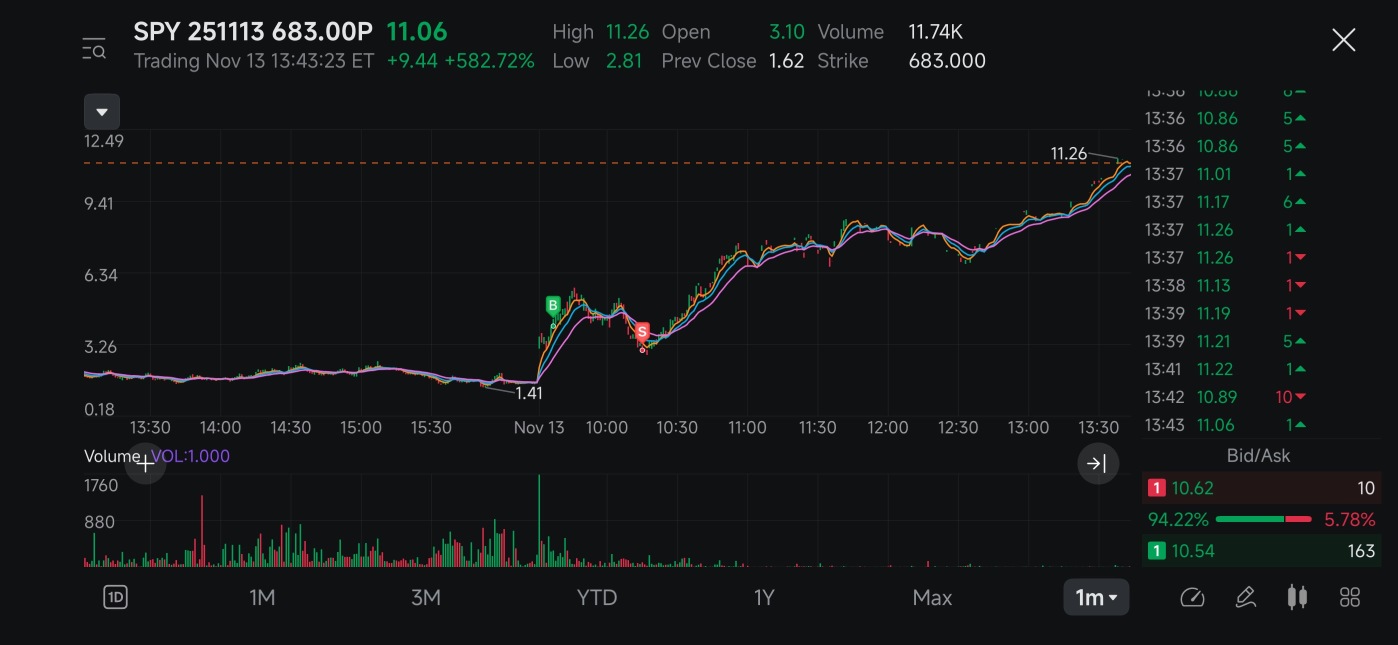Show the Max range
The height and width of the screenshot is (645, 1398).
tap(932, 598)
